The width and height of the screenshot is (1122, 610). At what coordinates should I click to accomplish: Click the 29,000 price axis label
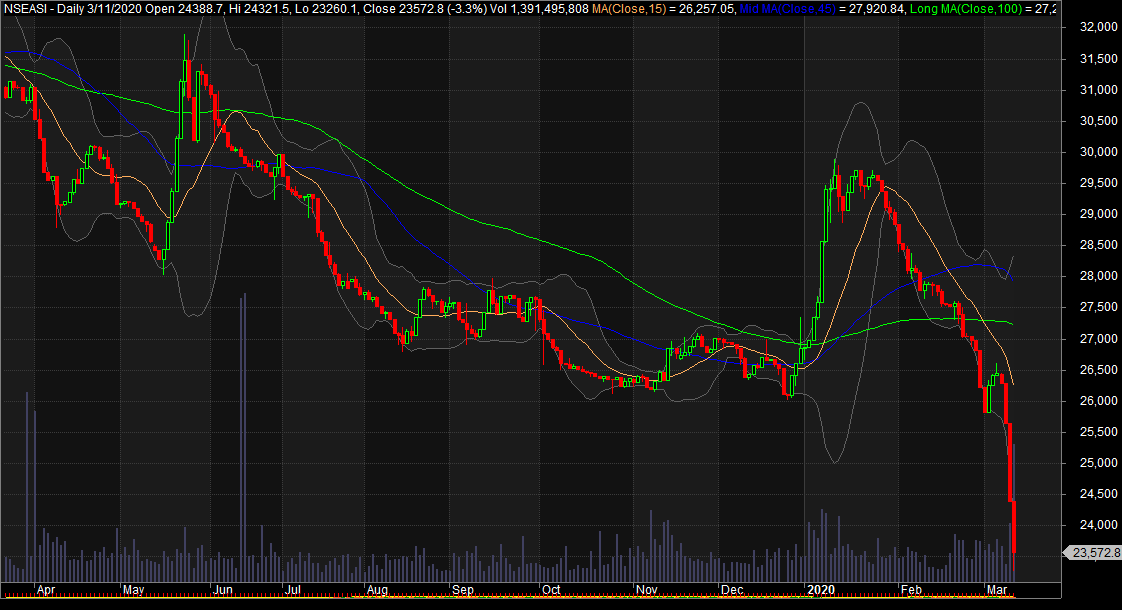(x=1098, y=214)
